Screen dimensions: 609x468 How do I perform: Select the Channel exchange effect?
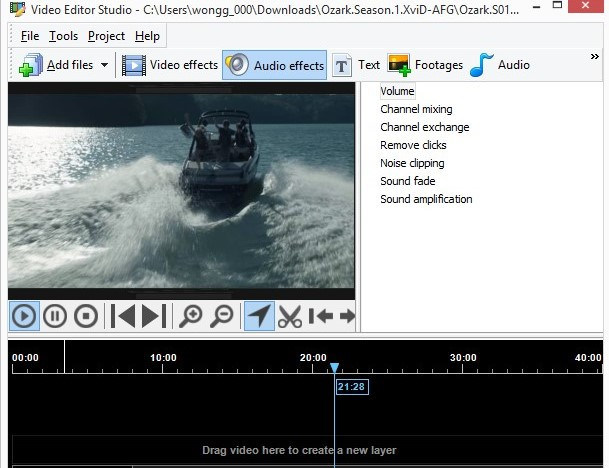pos(425,127)
